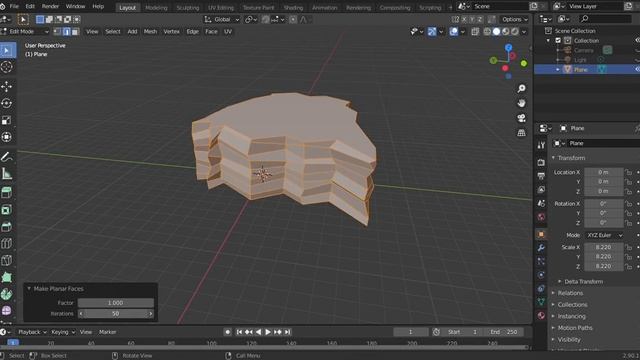Image resolution: width=640 pixels, height=360 pixels.
Task: Select the Rotate tool
Action: (7, 103)
